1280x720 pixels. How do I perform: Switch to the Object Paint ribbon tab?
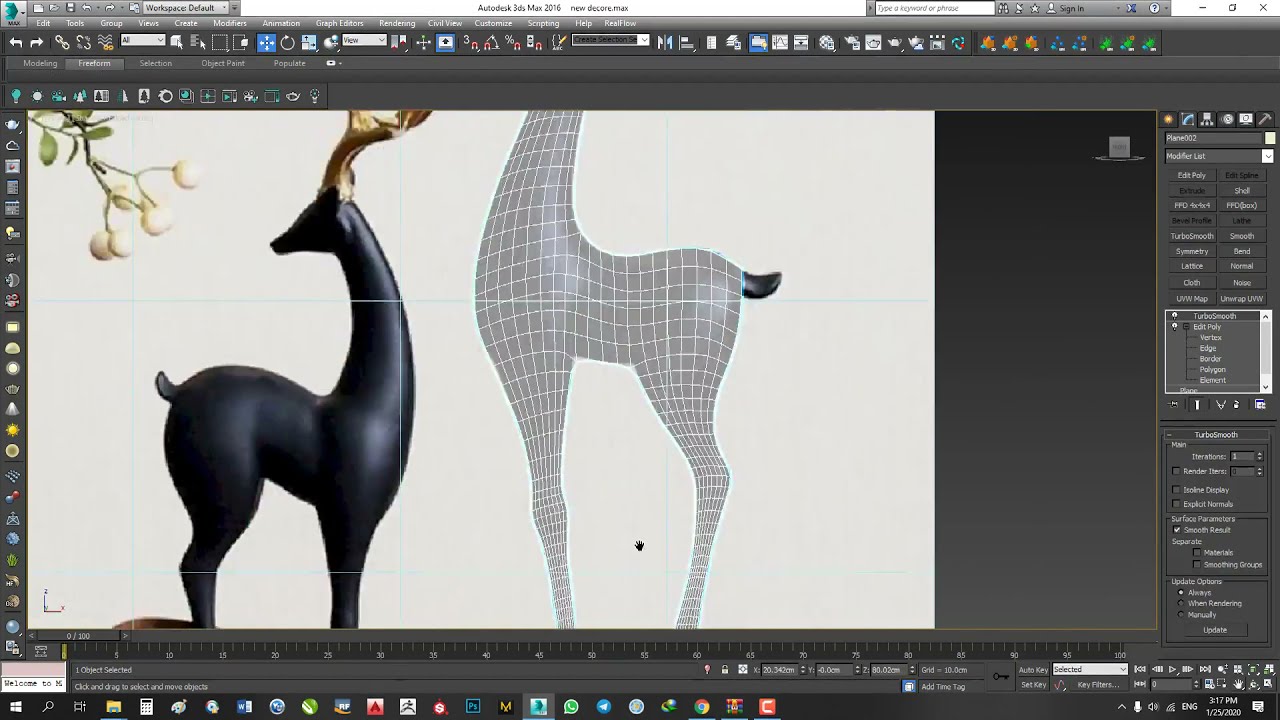223,63
